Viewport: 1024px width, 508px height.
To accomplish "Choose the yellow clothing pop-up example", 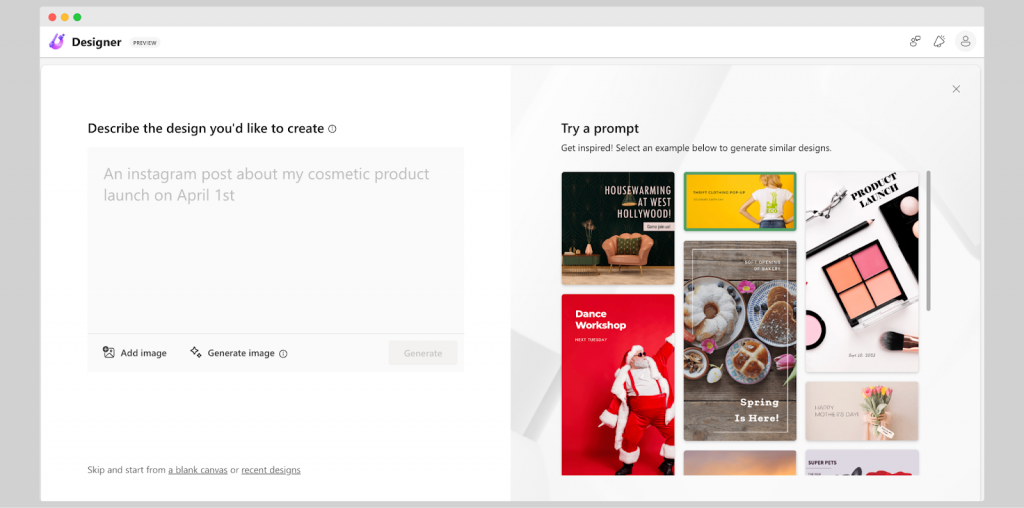I will point(740,201).
